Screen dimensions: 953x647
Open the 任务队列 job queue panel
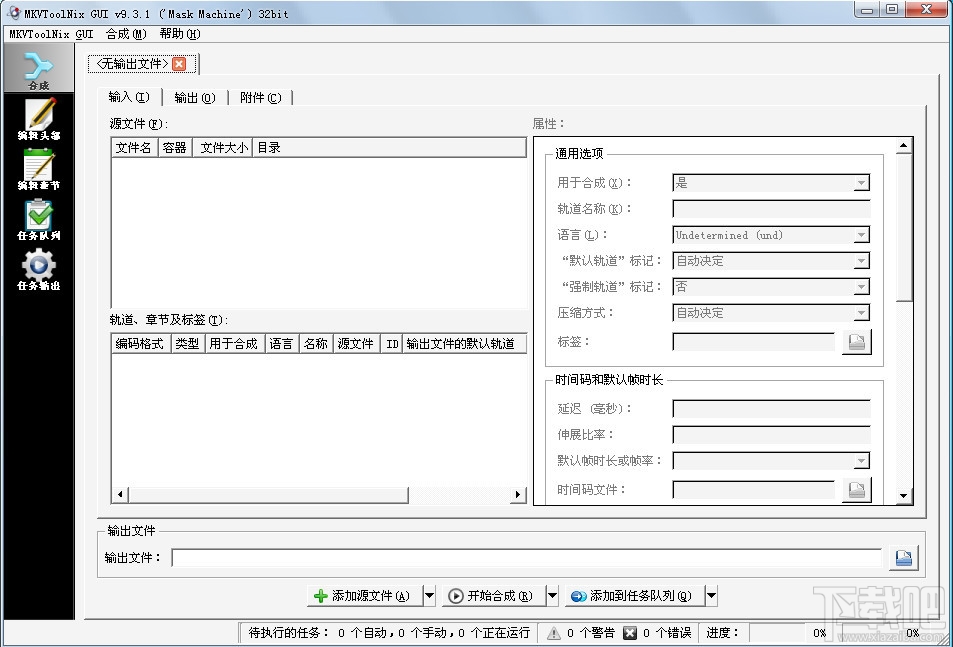click(39, 218)
